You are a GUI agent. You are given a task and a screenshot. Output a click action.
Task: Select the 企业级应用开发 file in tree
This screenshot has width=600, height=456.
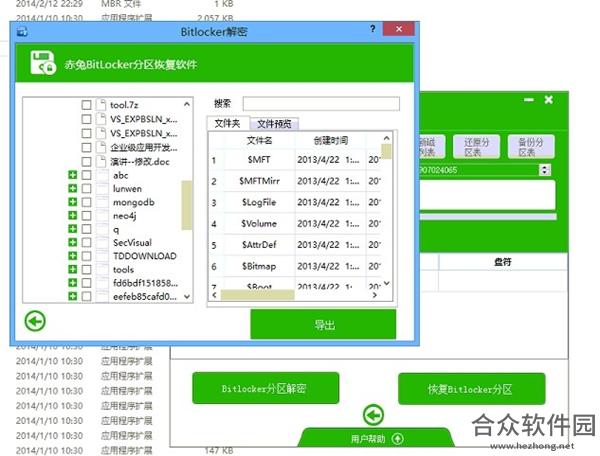[x=144, y=147]
